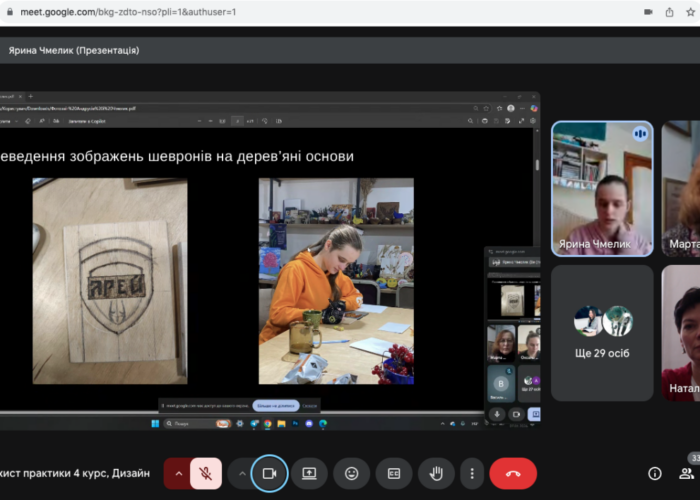700x500 pixels.
Task: Toggle the muted microphone button
Action: [x=206, y=473]
